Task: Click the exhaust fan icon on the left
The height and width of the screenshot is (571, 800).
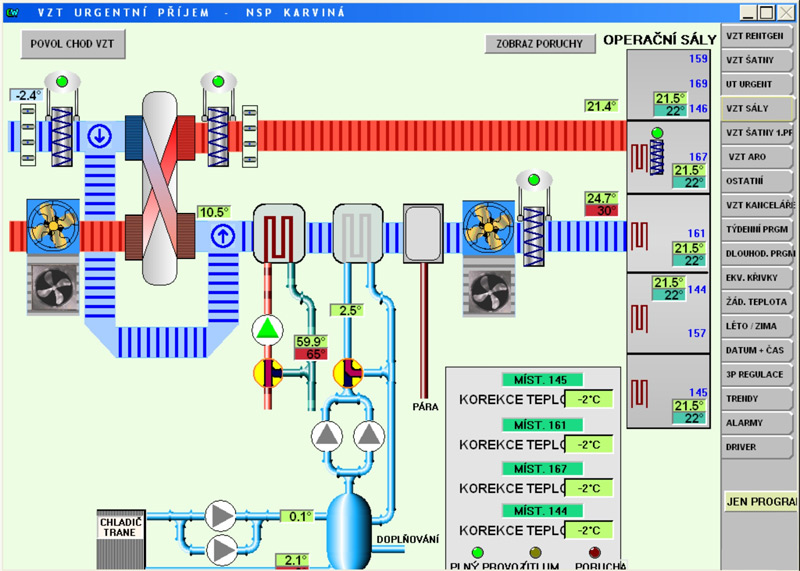Action: point(53,226)
